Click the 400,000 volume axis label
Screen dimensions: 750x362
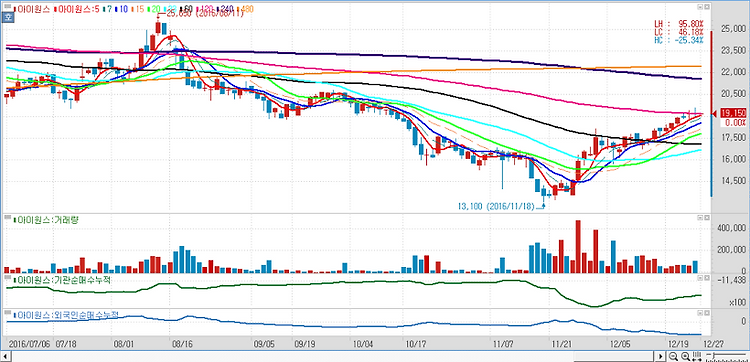pyautogui.click(x=731, y=229)
